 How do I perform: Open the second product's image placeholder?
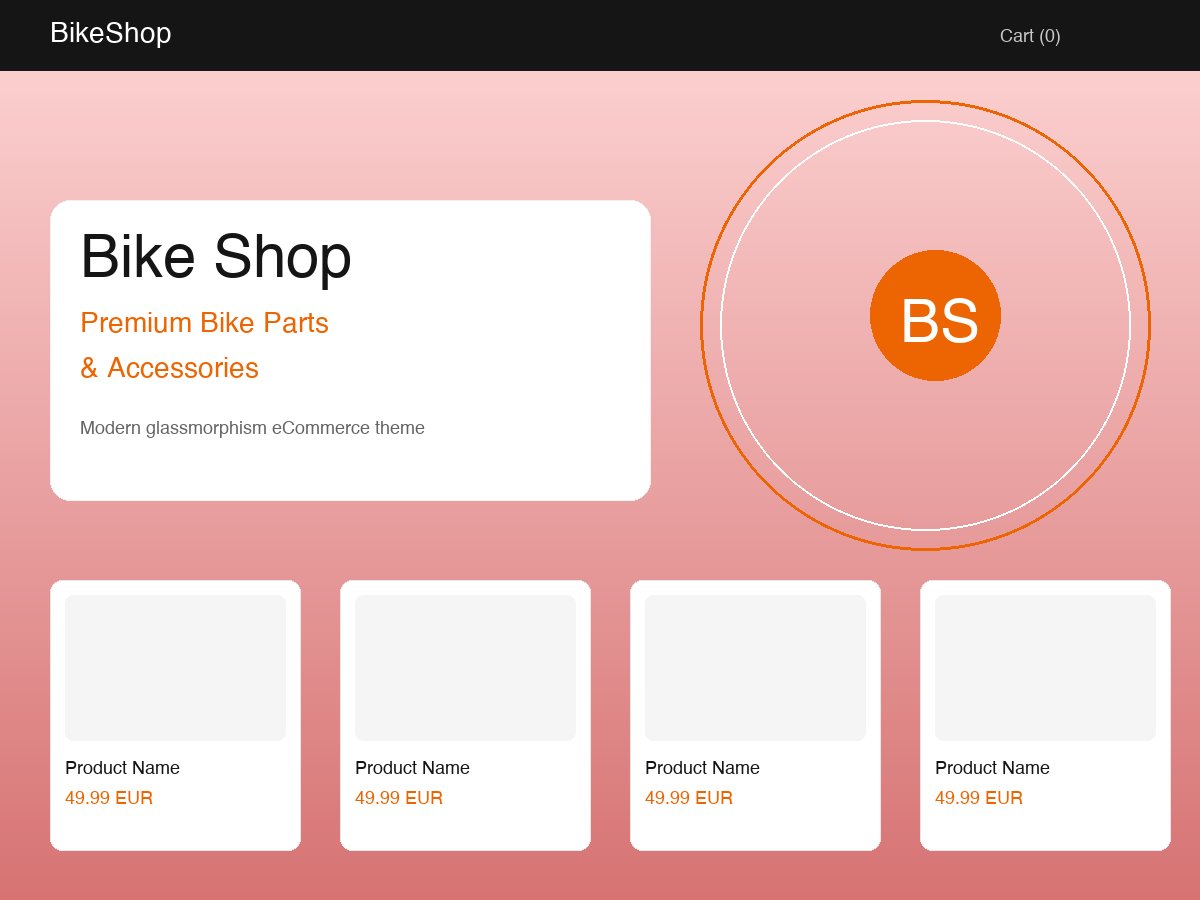(465, 668)
